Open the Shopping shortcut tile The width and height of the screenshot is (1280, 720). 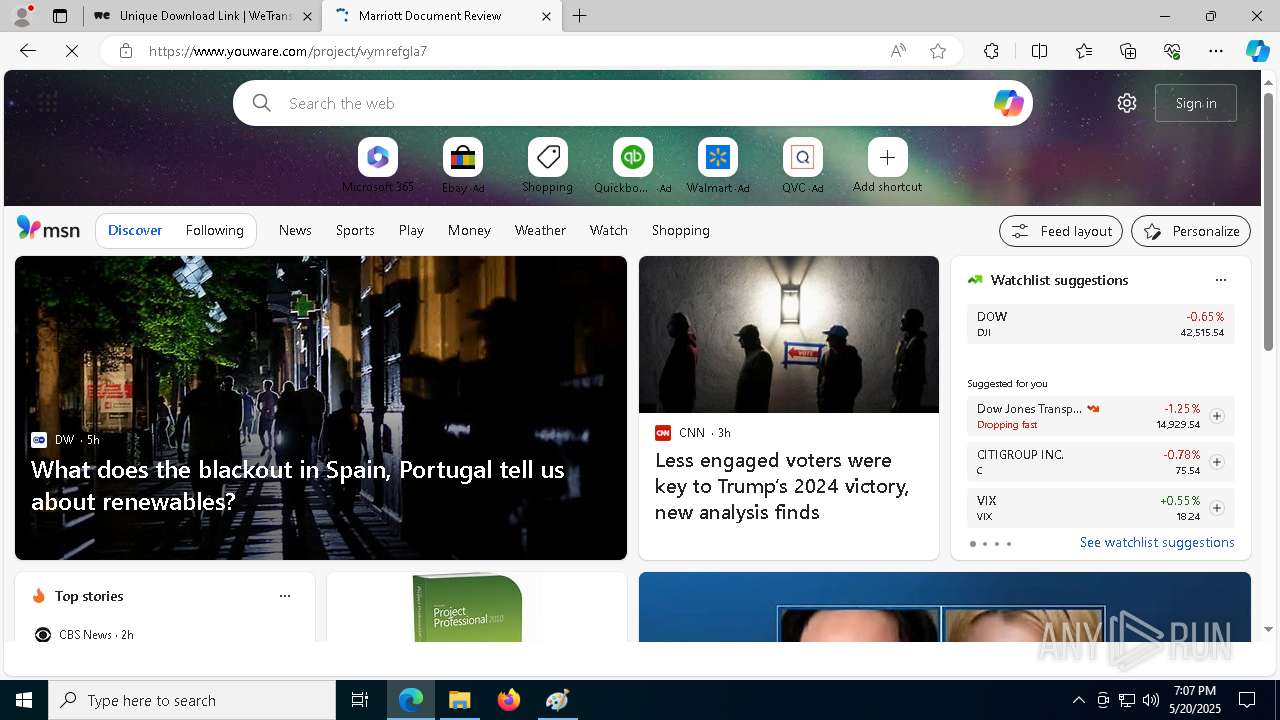click(x=548, y=157)
